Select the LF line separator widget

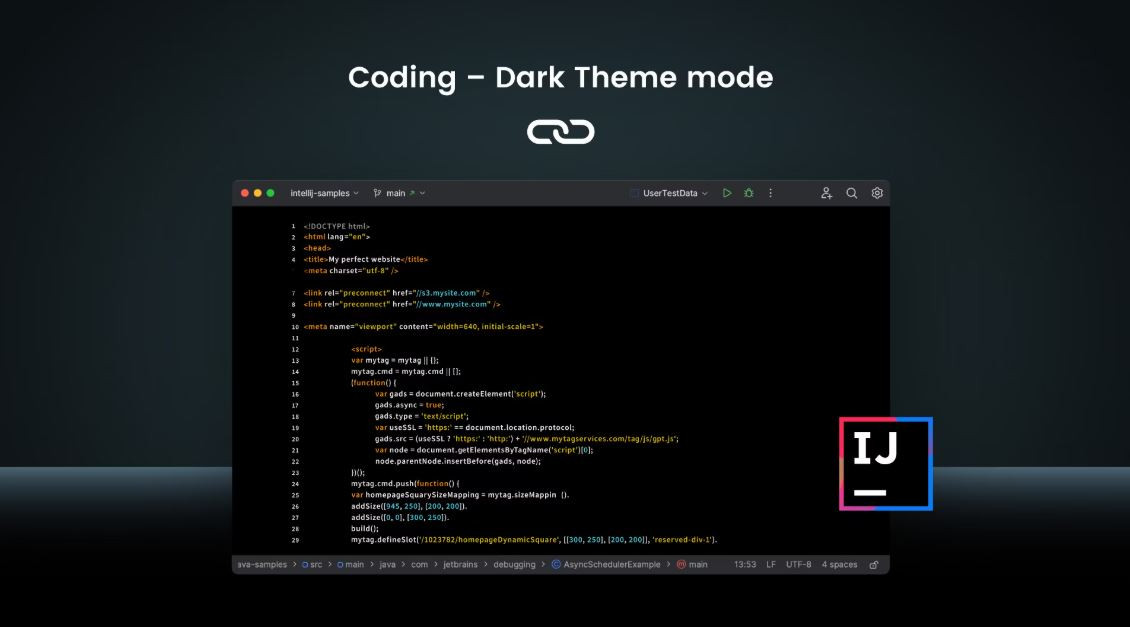pos(770,565)
